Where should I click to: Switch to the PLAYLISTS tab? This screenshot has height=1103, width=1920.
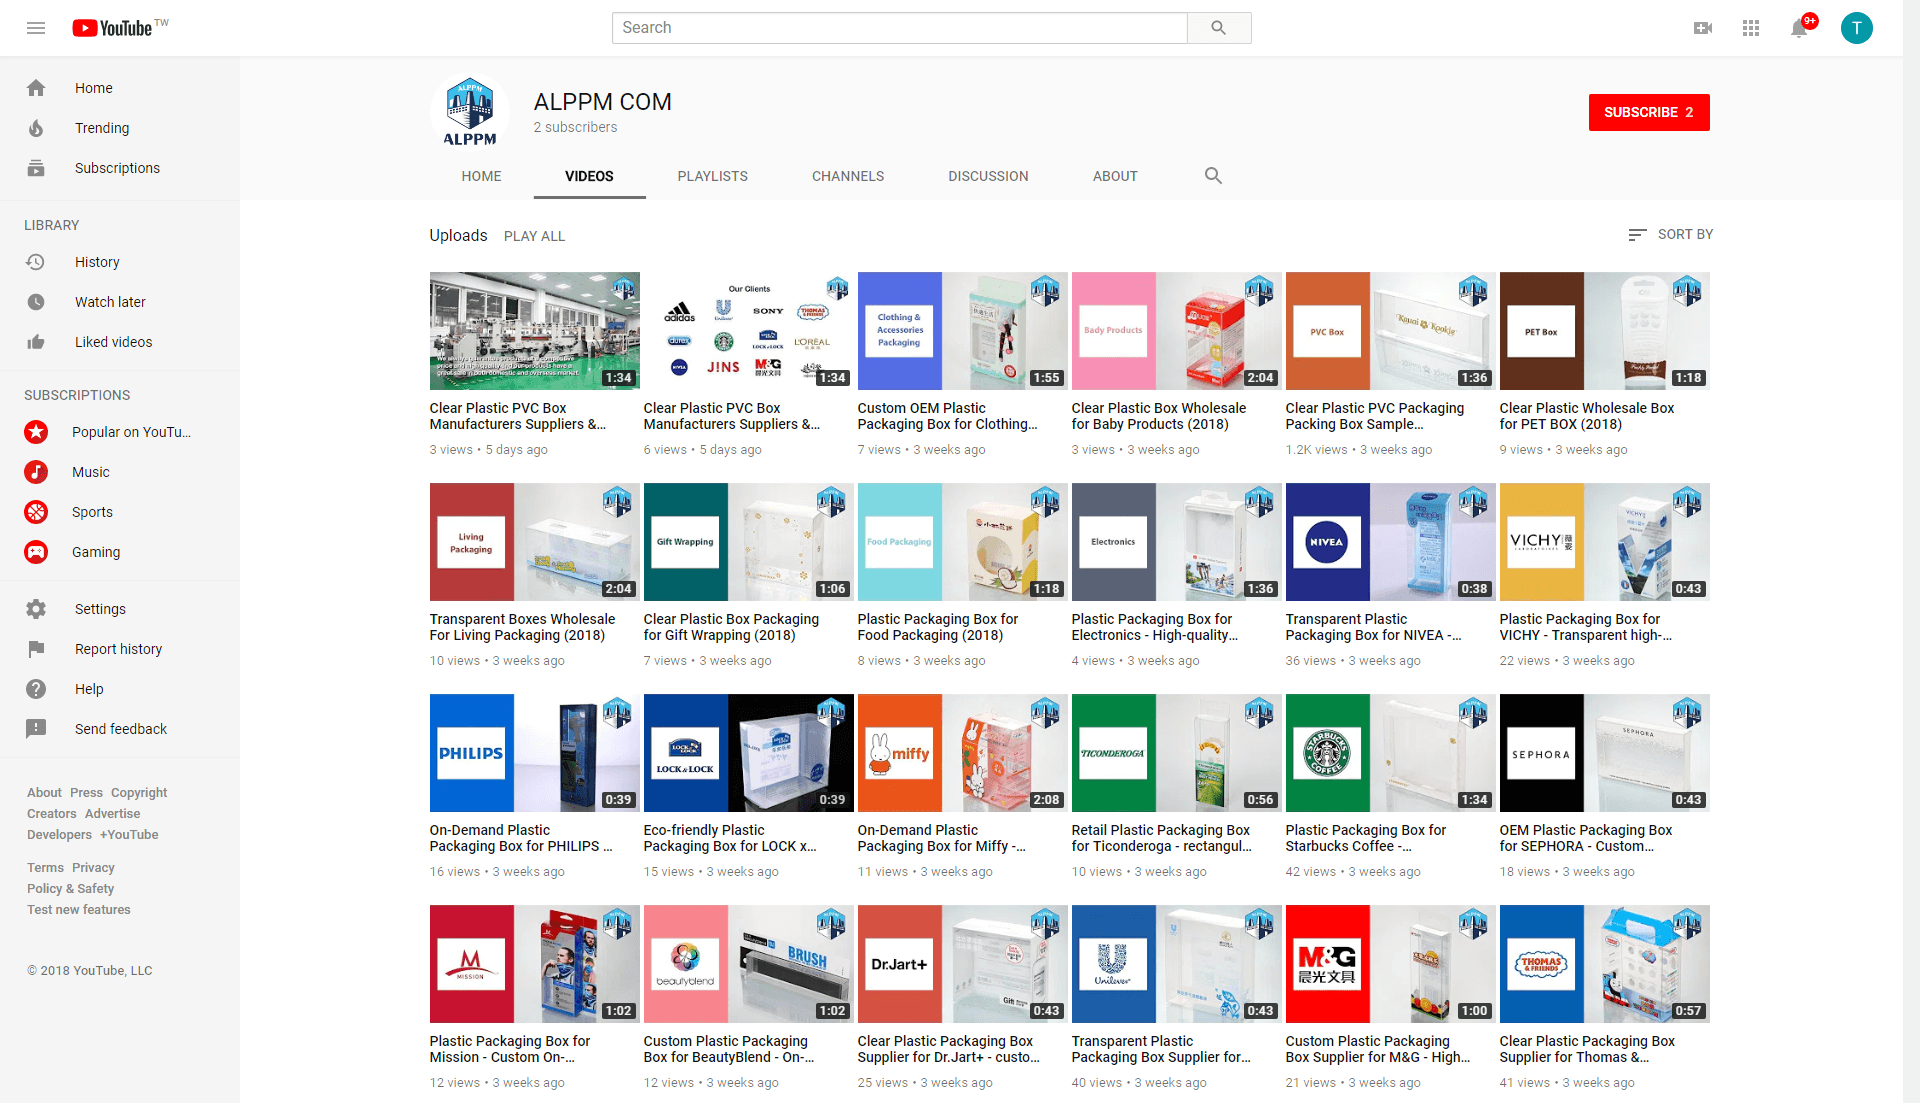712,176
